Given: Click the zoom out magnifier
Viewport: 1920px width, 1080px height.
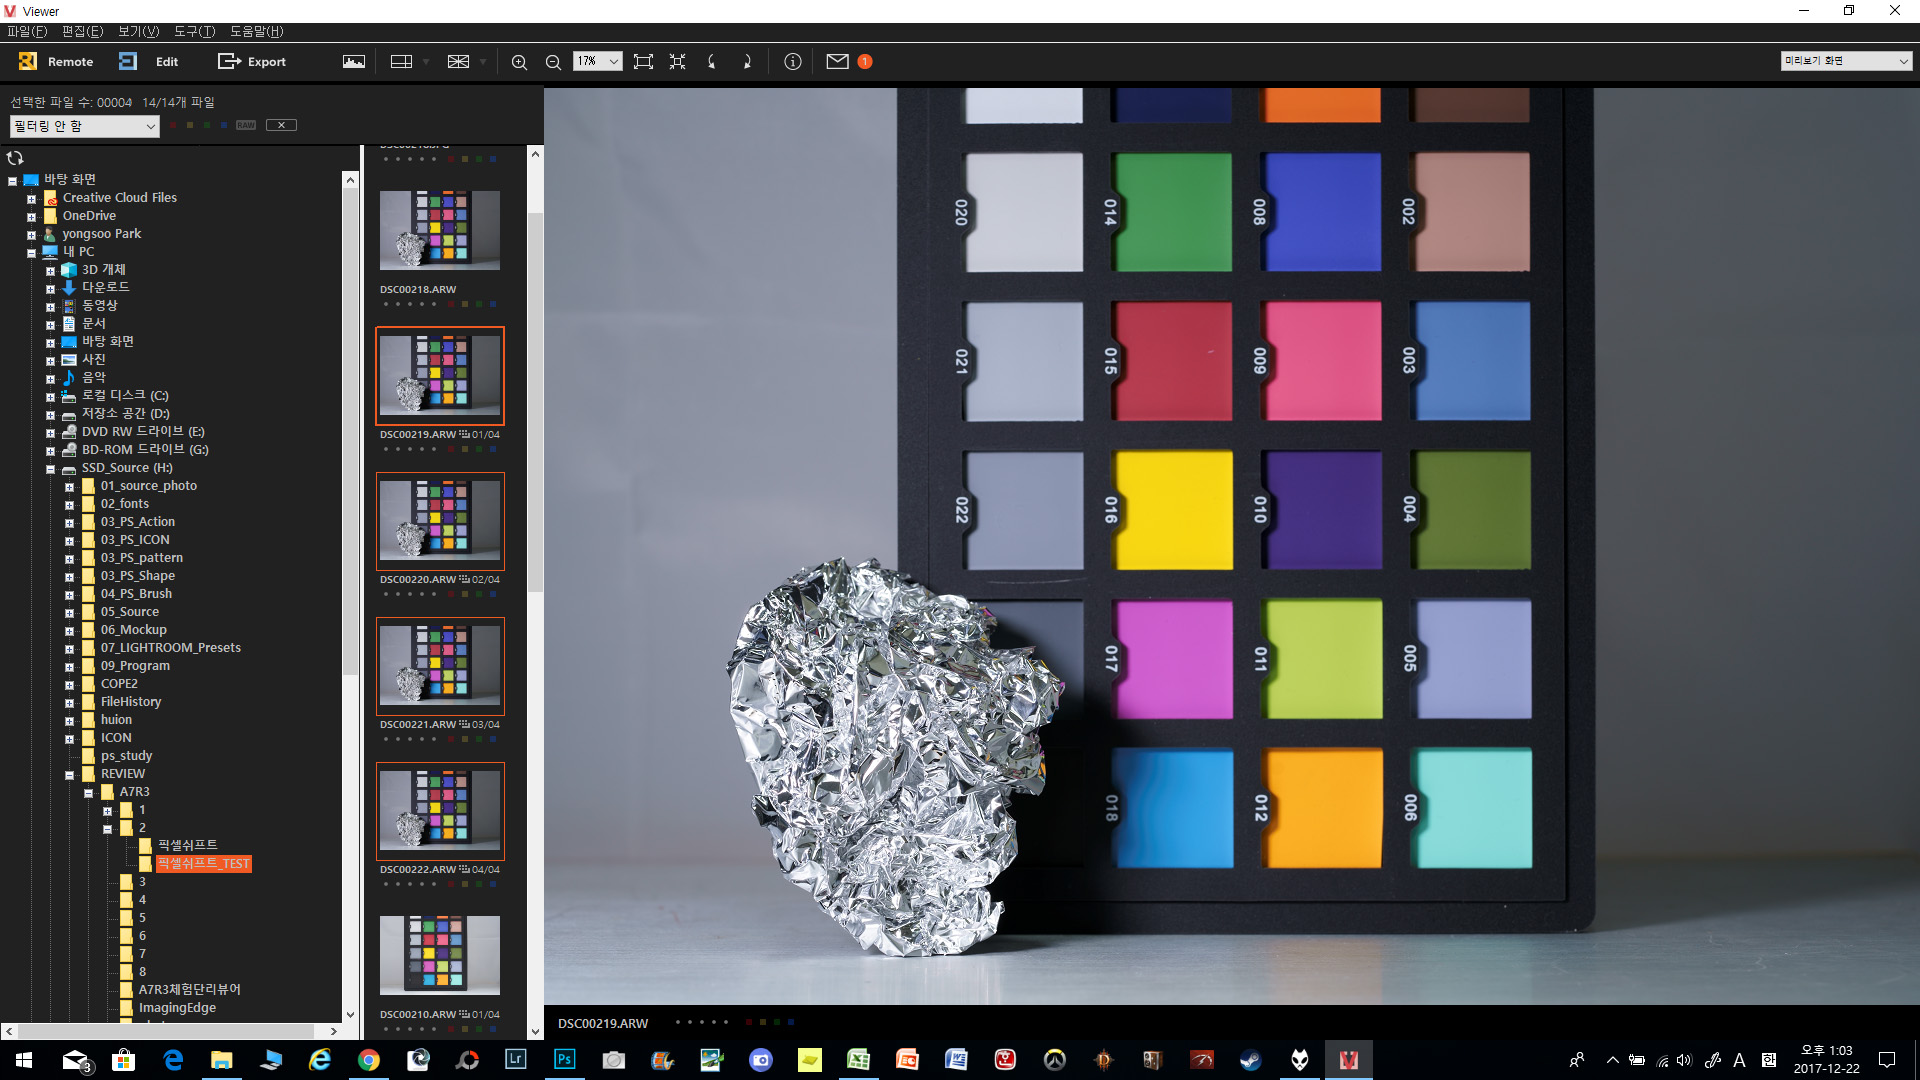Looking at the screenshot, I should point(553,62).
